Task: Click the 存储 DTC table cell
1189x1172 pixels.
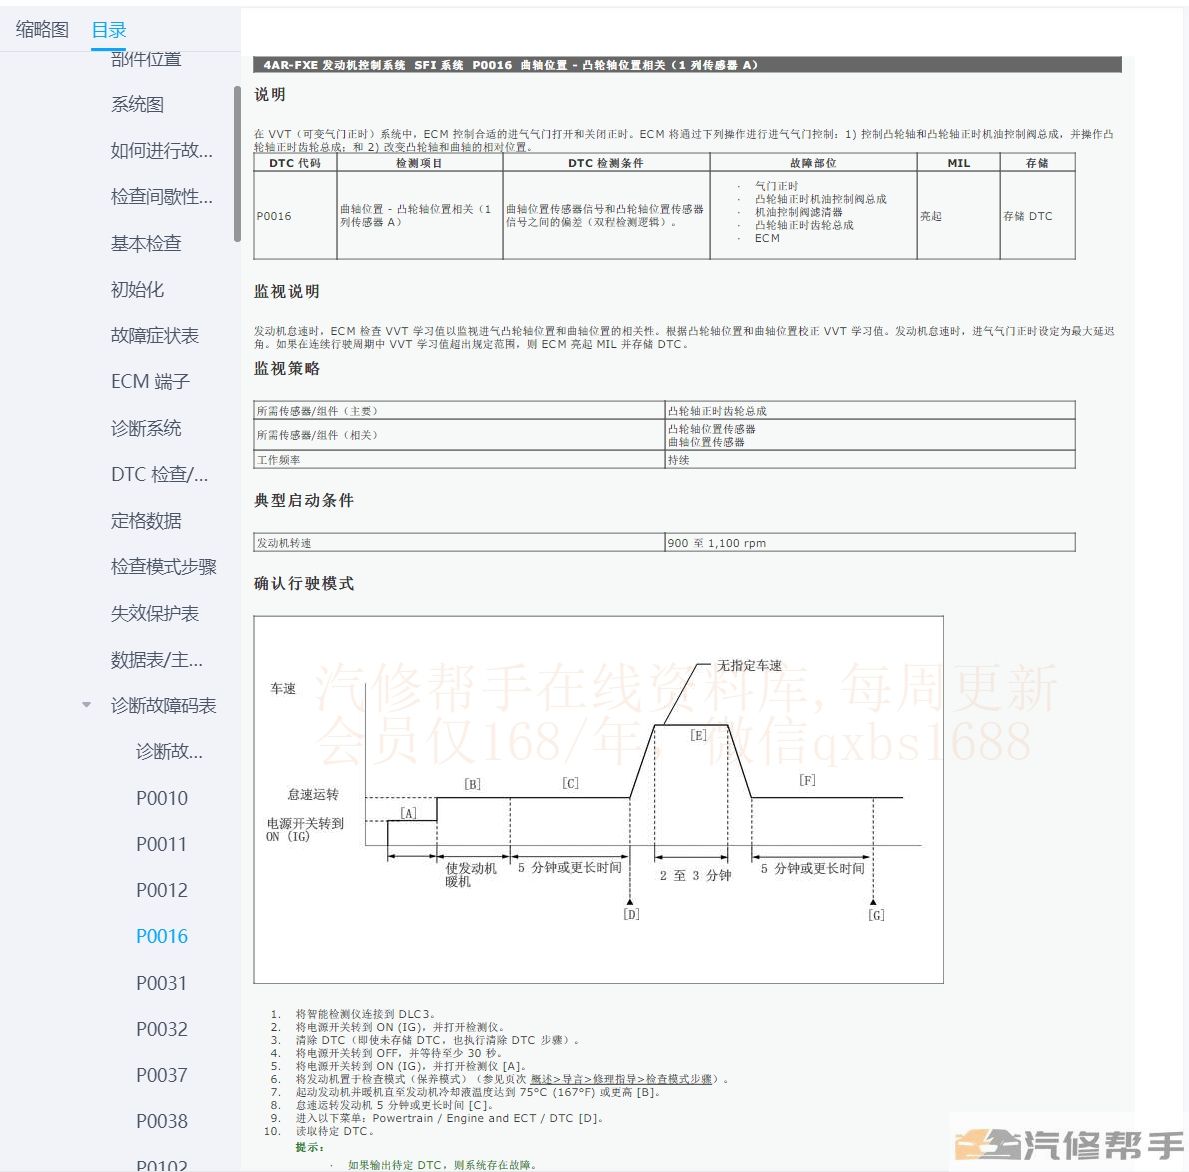Action: tap(1037, 216)
